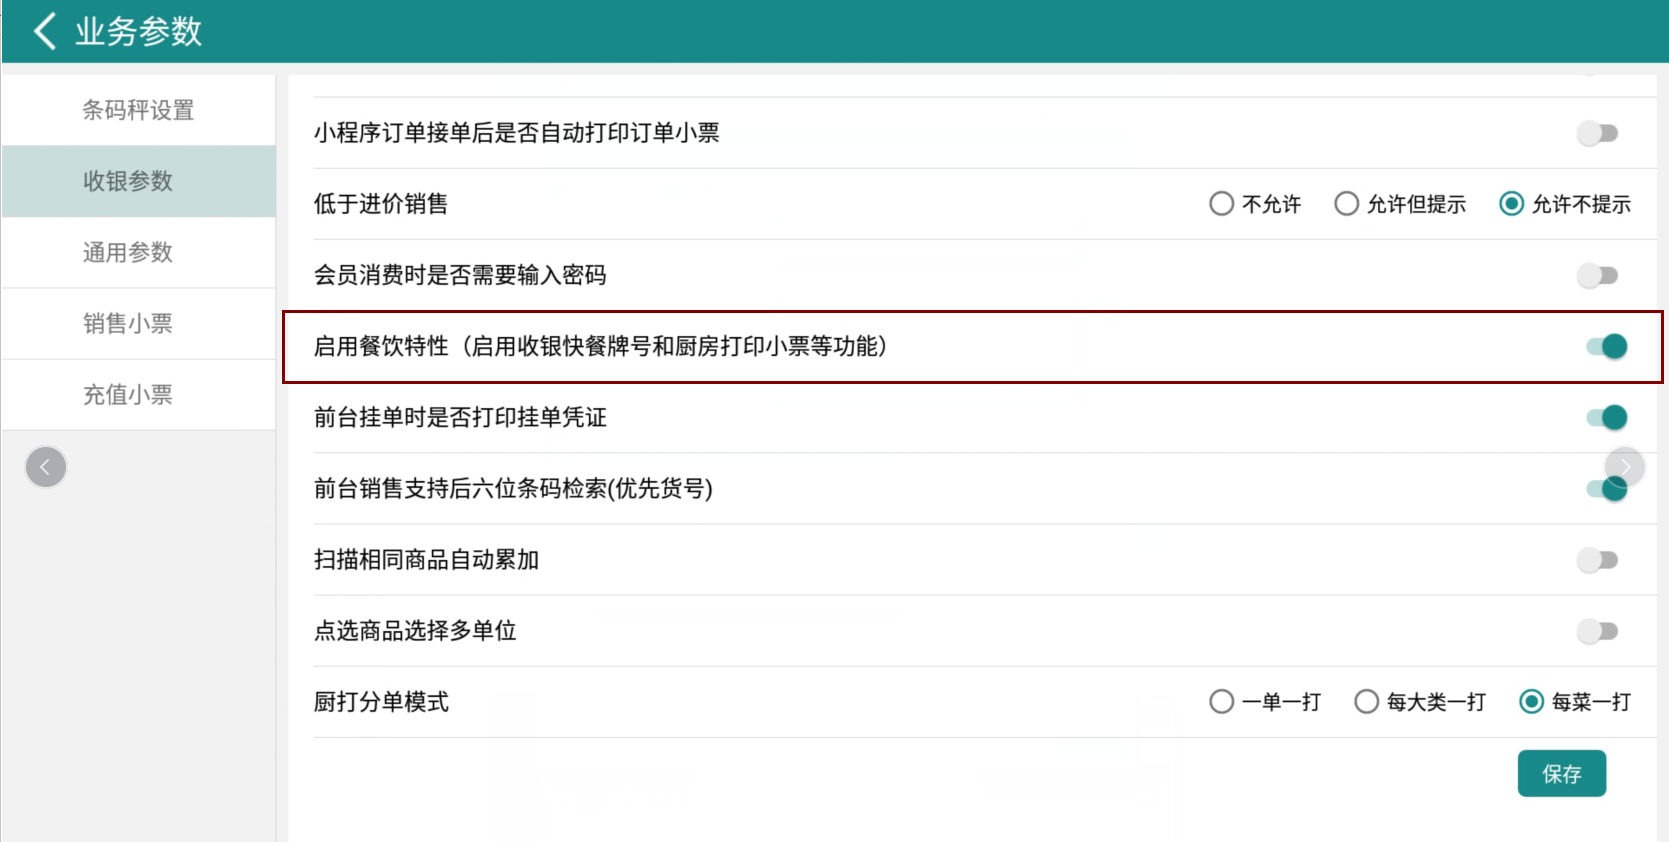This screenshot has height=842, width=1669.
Task: Open the 条码秤设置 tab
Action: pyautogui.click(x=138, y=110)
